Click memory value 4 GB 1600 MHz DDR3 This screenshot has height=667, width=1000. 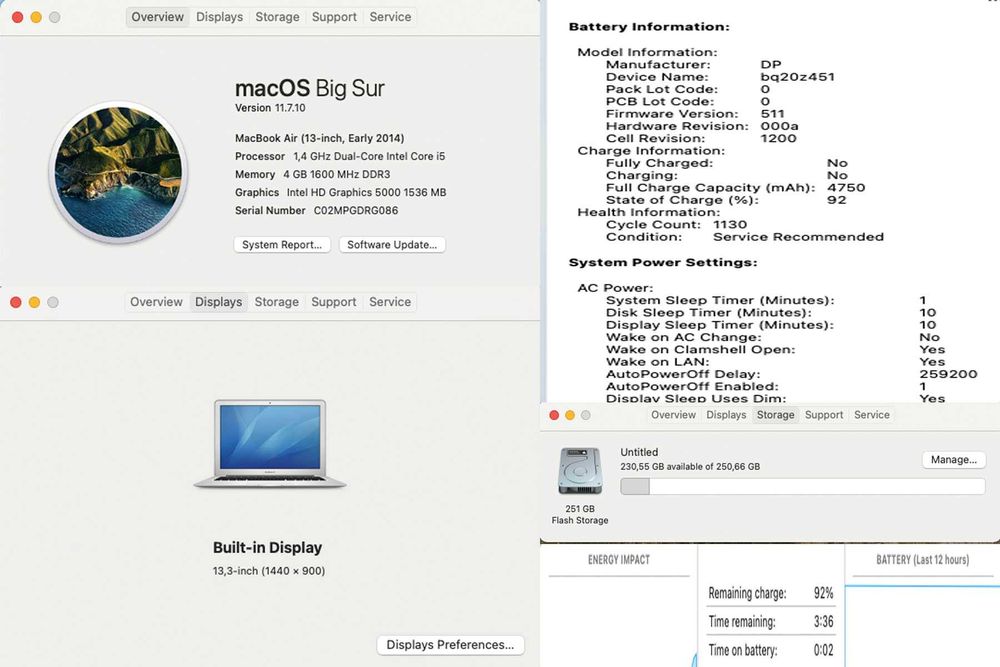(x=337, y=174)
